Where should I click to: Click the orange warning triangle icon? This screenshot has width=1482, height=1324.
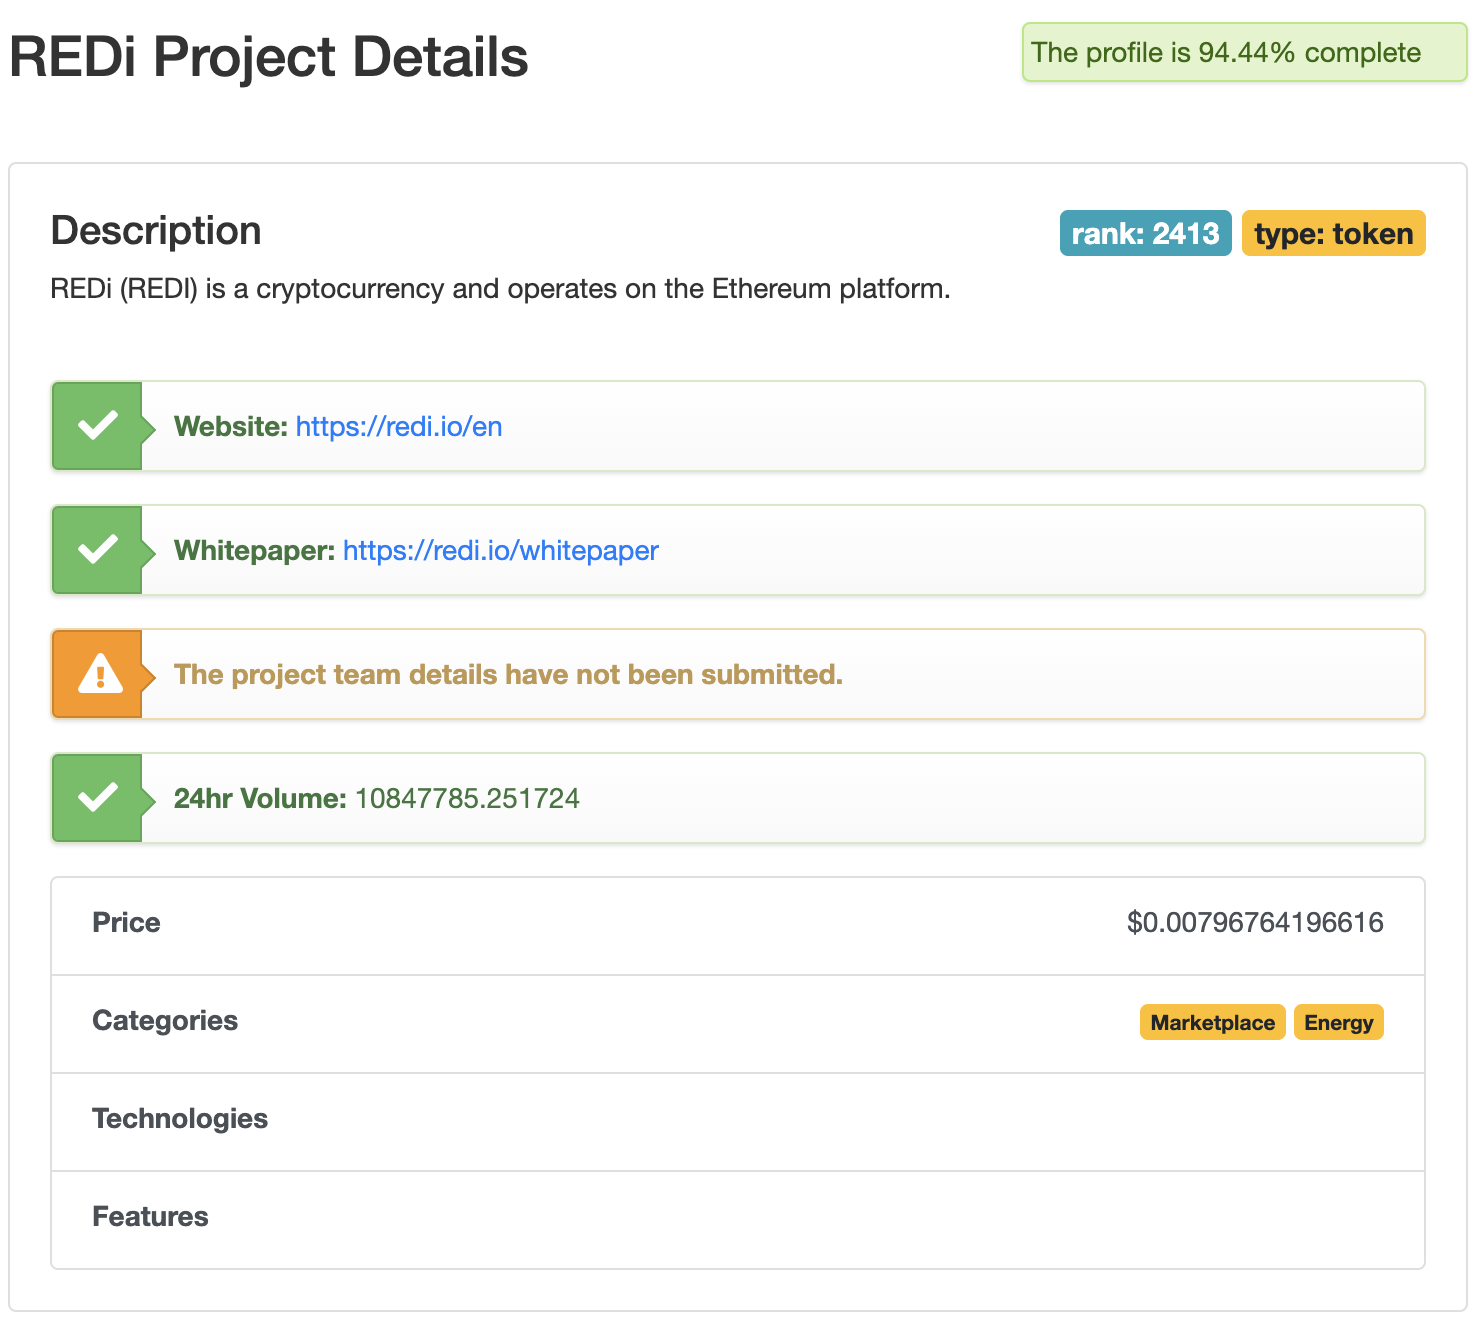tap(99, 674)
